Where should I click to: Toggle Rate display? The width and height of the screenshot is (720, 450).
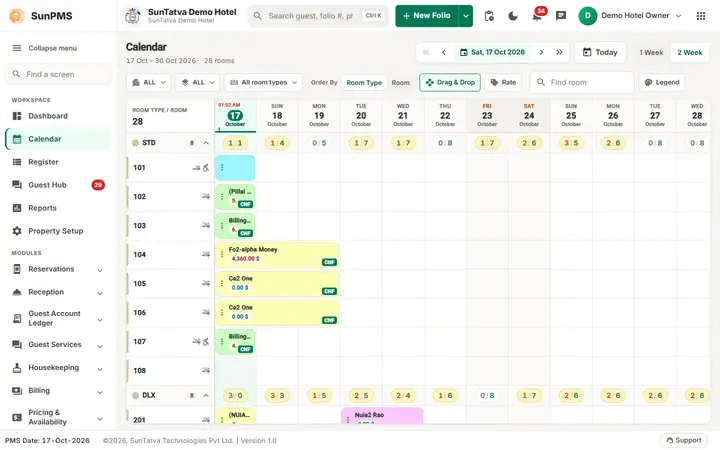pos(503,83)
